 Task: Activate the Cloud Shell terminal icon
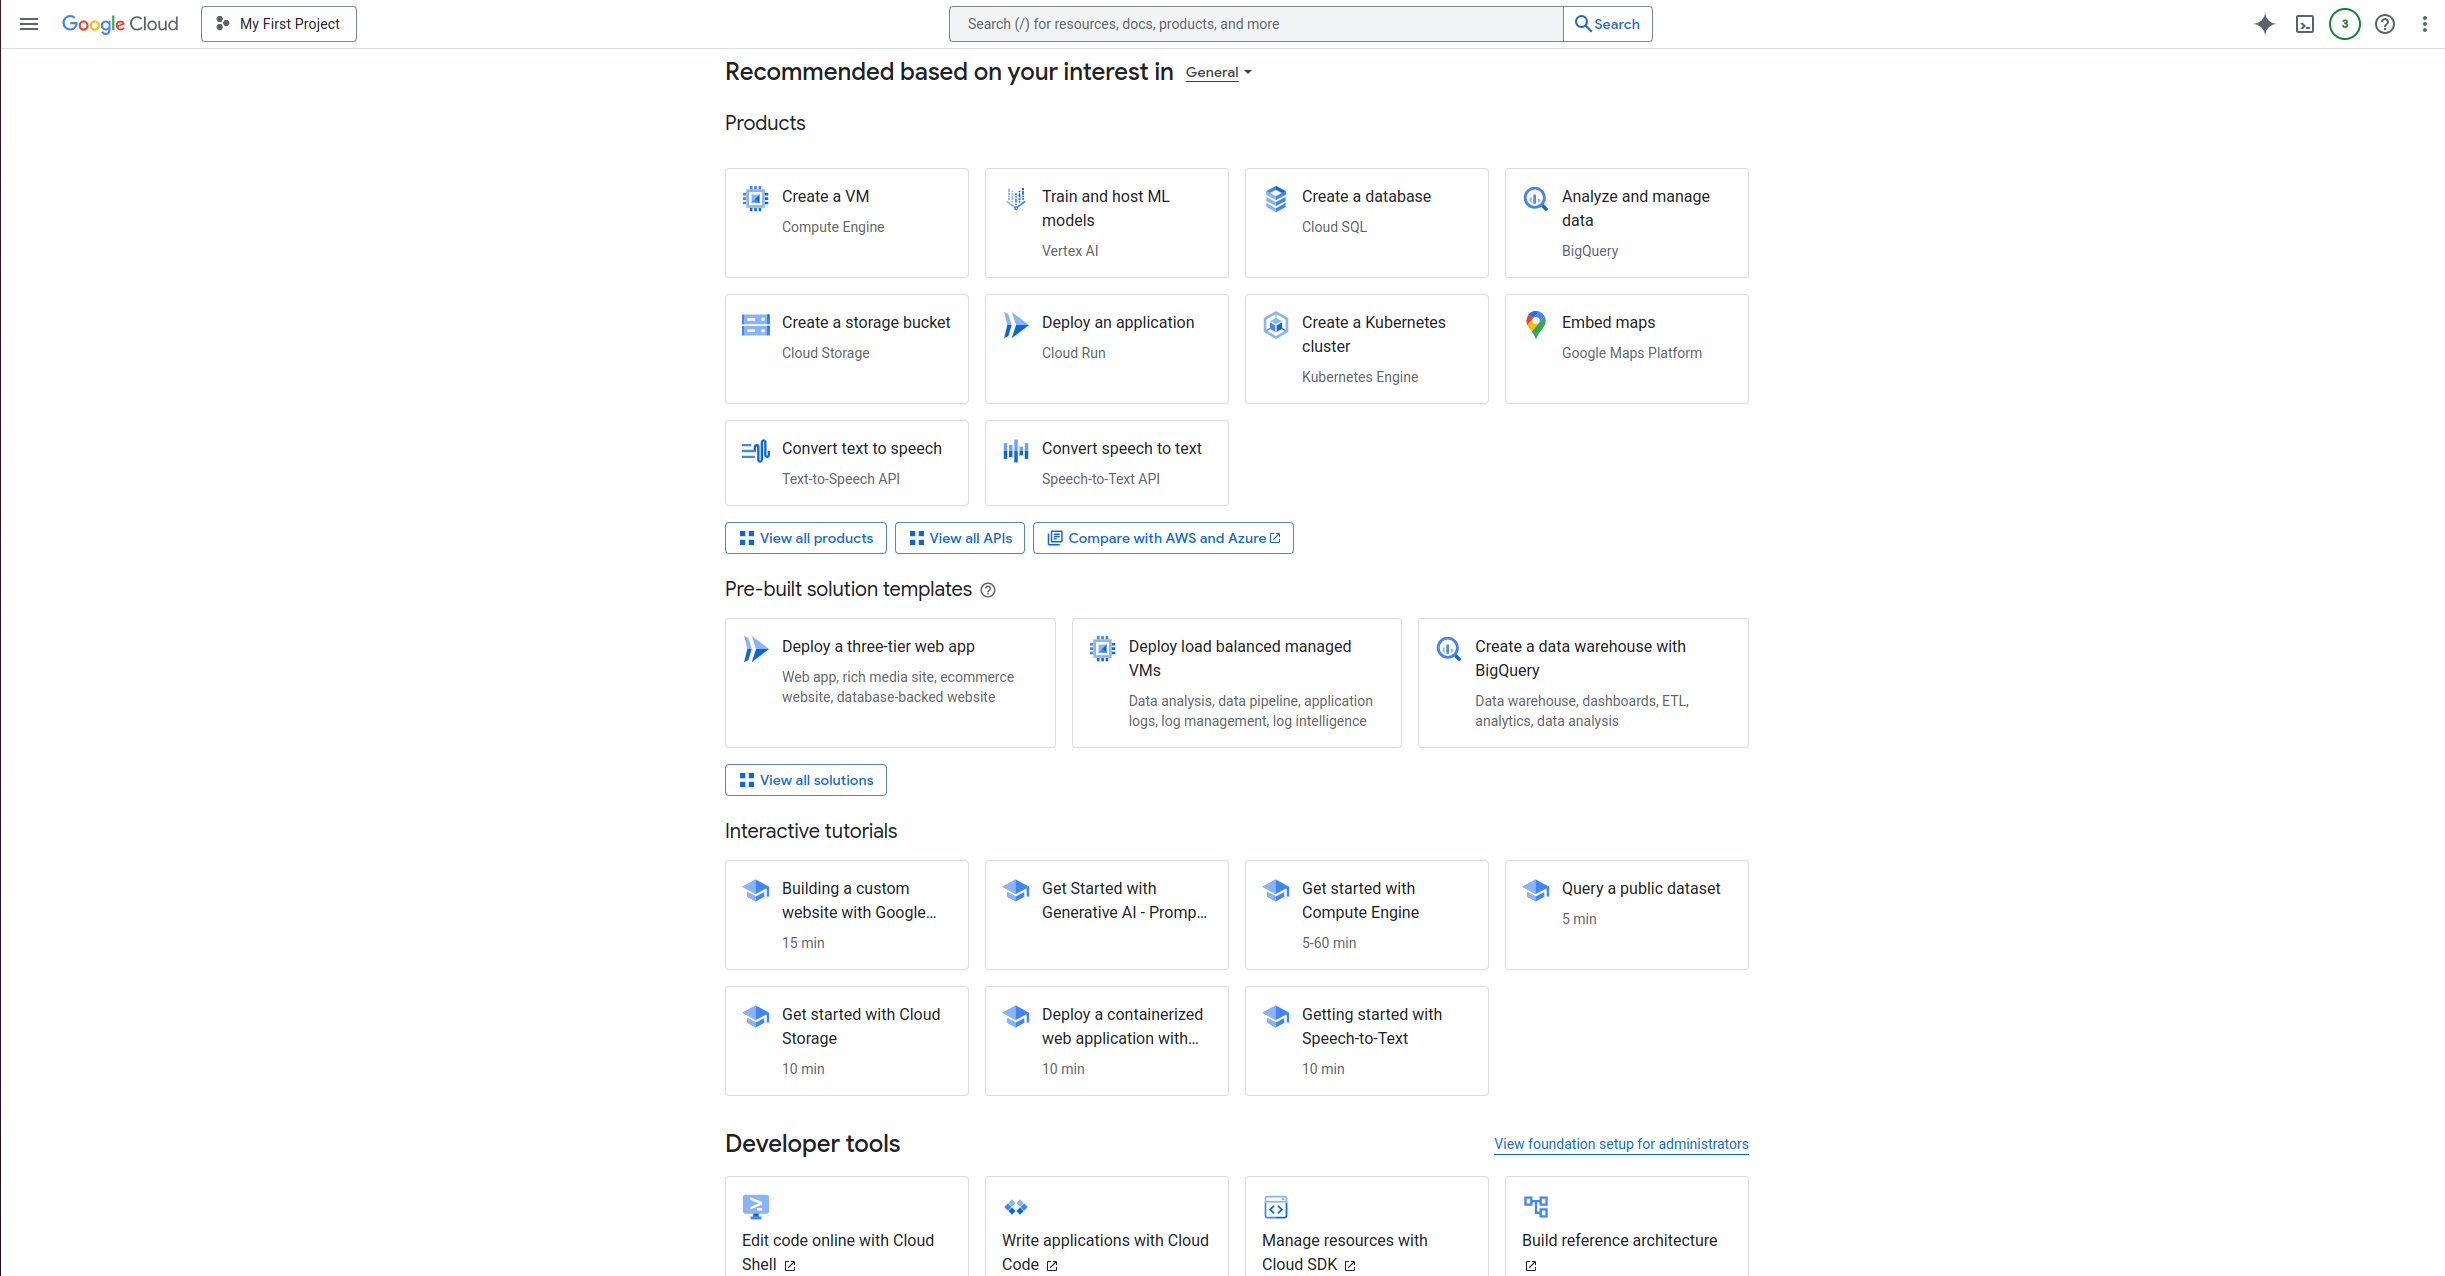click(2304, 23)
